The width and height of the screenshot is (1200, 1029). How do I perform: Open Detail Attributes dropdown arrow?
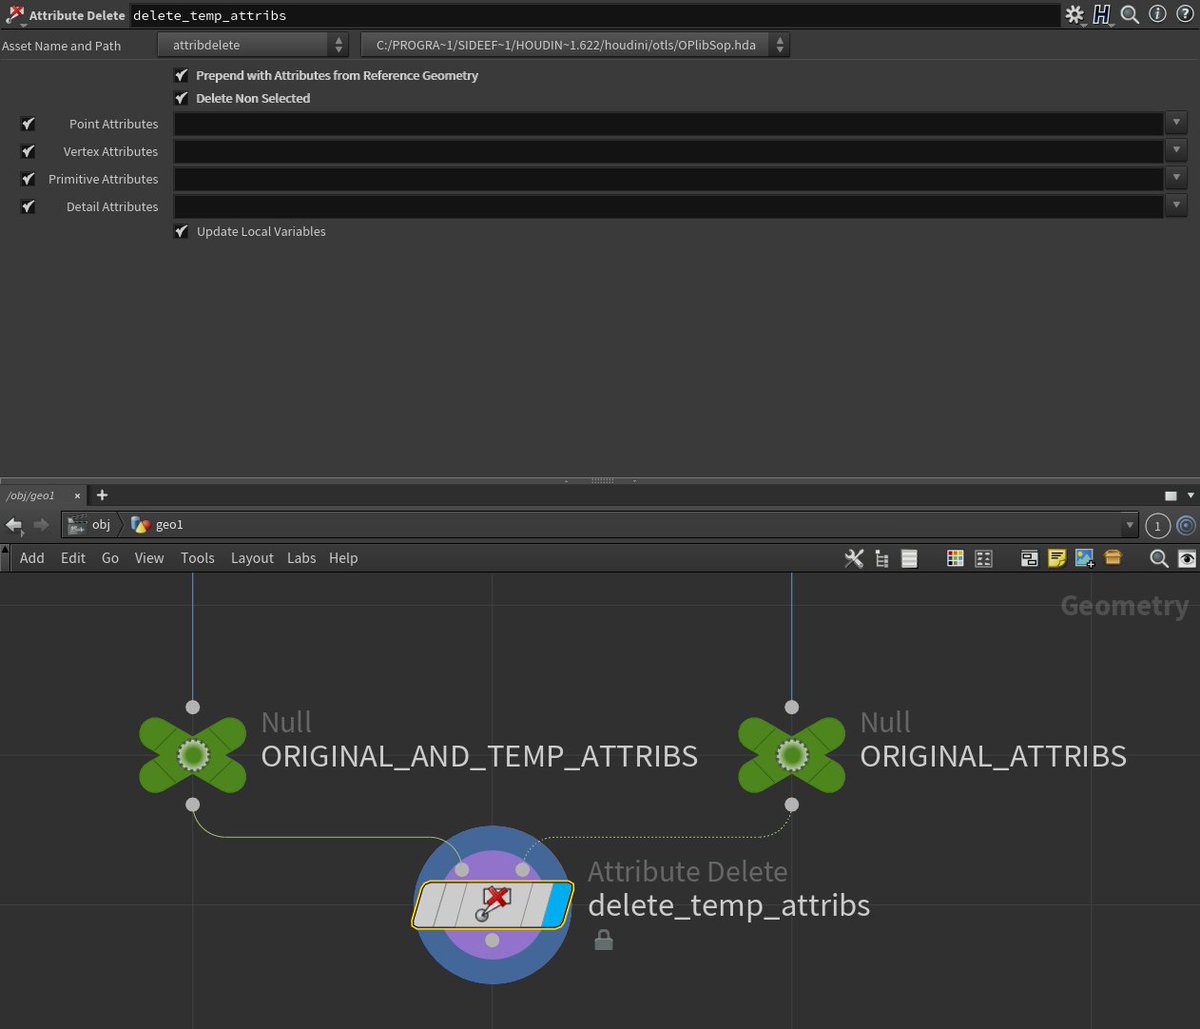click(1176, 206)
